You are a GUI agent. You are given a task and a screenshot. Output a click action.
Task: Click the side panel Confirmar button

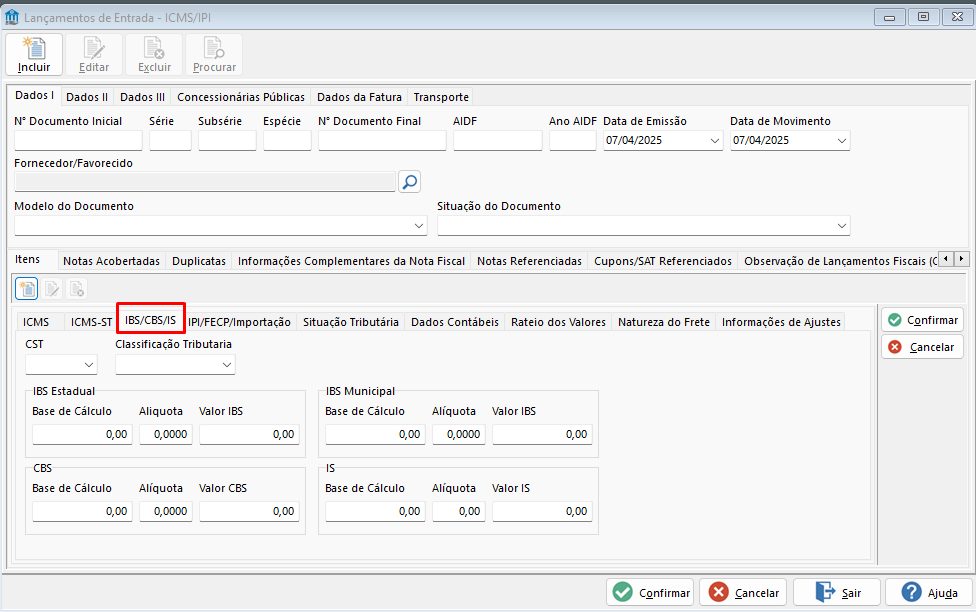point(922,320)
